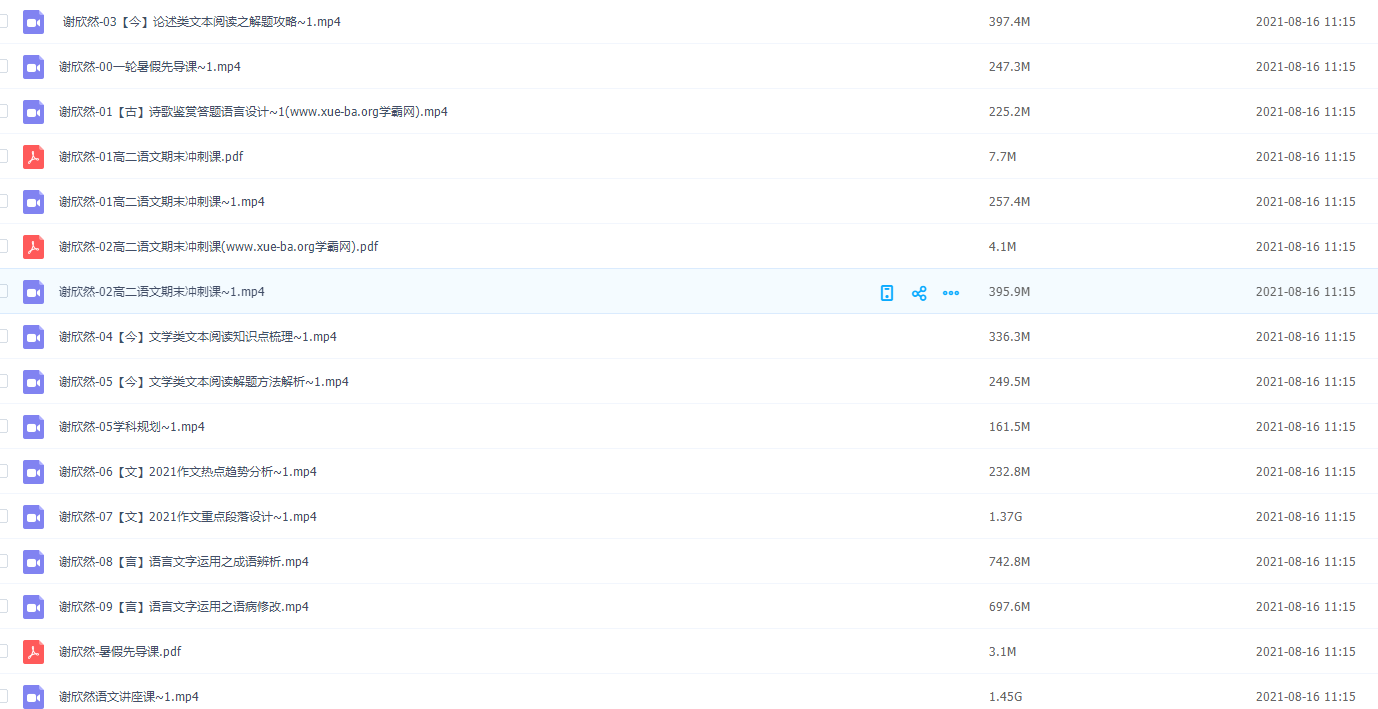Select checkbox beside 谢欣然-04 文学类文本阅读知识点梳理
Screen dimensions: 1378x709
click(x=3, y=336)
